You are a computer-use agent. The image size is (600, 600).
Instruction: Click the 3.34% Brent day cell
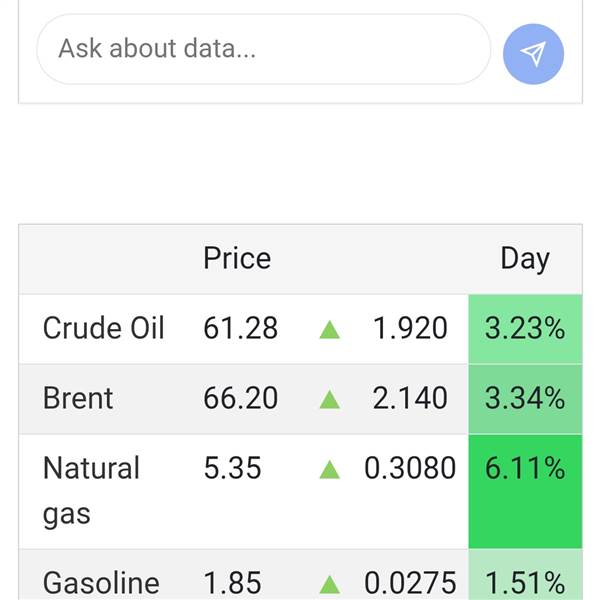(x=524, y=398)
